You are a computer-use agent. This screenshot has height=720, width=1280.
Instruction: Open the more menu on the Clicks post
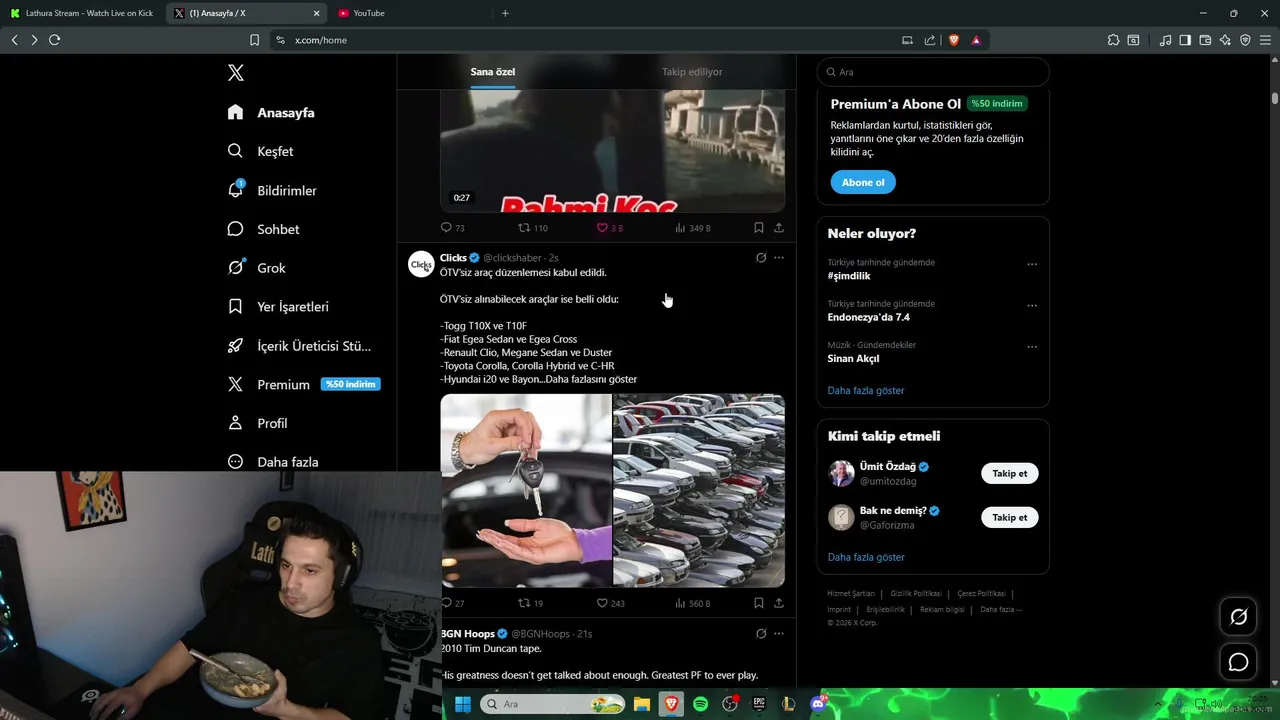point(779,258)
